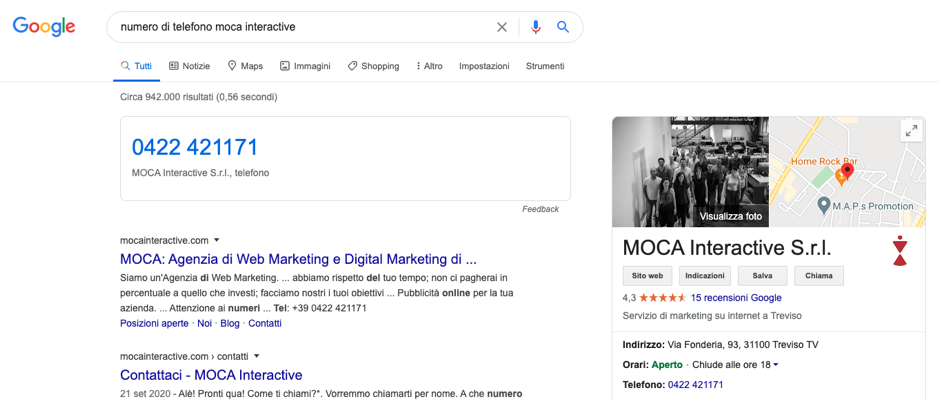Open the Shopping tab
939x400 pixels.
click(373, 66)
